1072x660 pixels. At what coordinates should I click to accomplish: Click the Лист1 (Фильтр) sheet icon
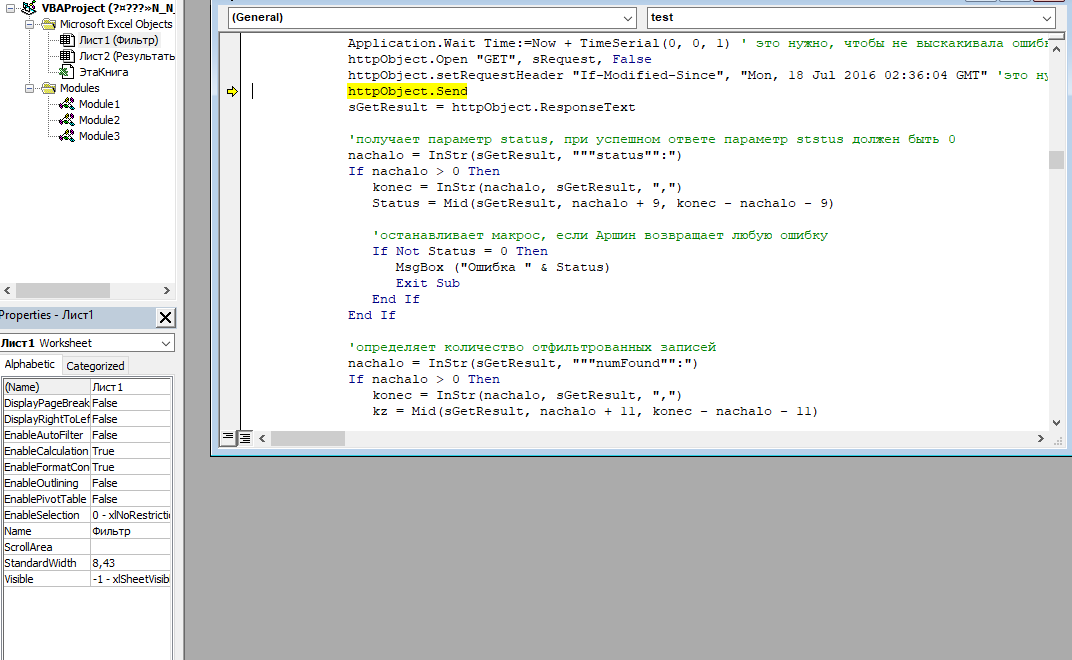point(67,40)
